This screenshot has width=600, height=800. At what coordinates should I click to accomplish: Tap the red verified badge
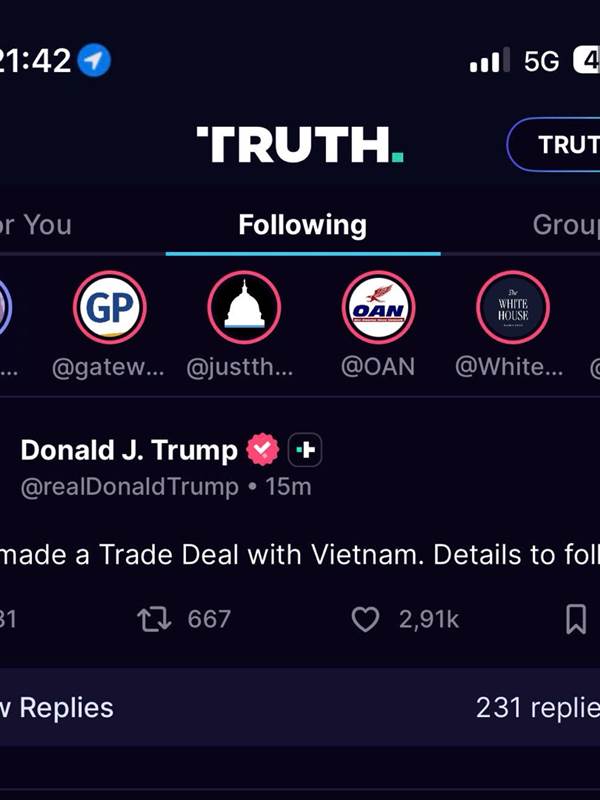pos(263,449)
